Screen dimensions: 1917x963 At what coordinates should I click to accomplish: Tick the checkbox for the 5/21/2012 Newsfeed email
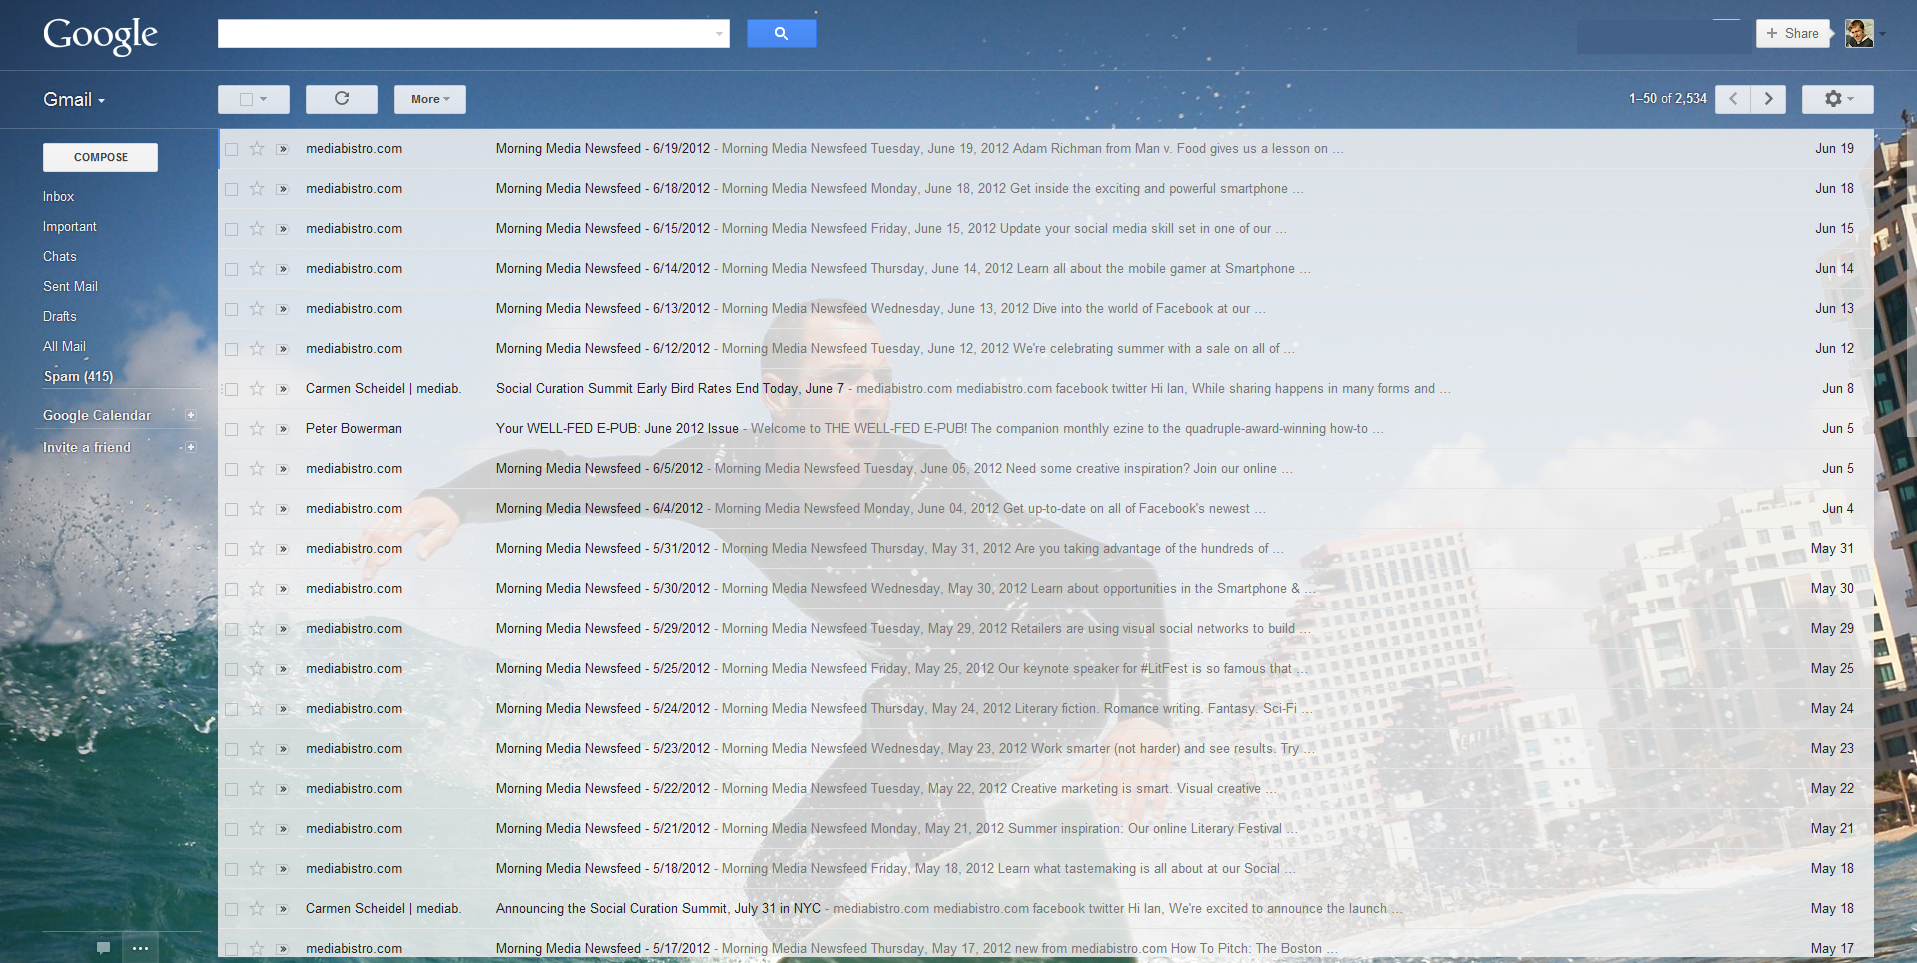point(231,829)
